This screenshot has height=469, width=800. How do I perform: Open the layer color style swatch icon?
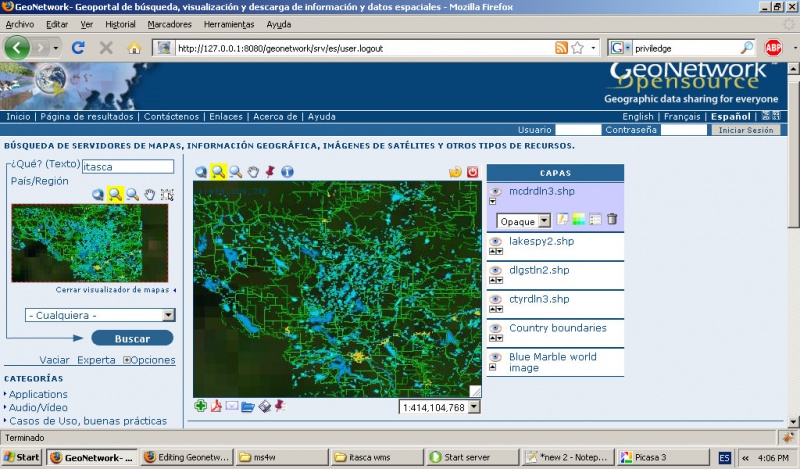pyautogui.click(x=578, y=220)
